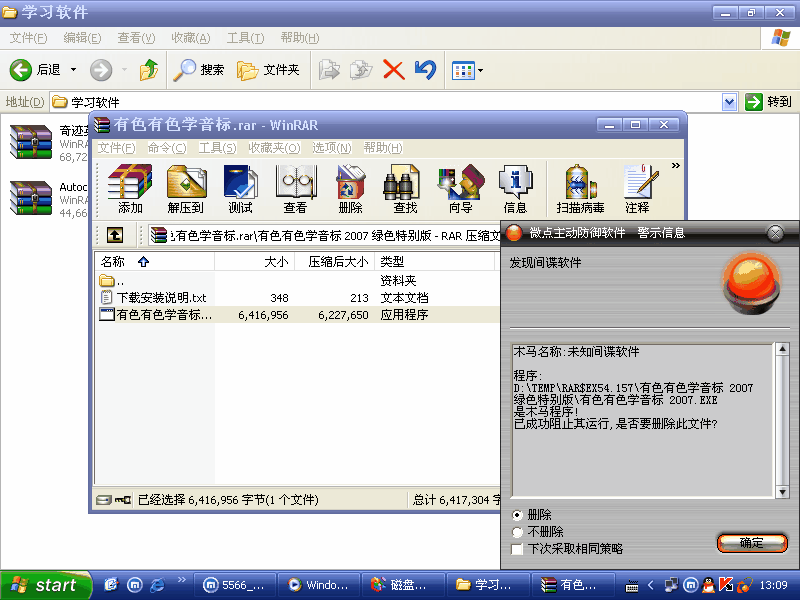Click the WinRAR 解压到 (Extract To) icon
Image resolution: width=800 pixels, height=600 pixels.
(x=186, y=189)
